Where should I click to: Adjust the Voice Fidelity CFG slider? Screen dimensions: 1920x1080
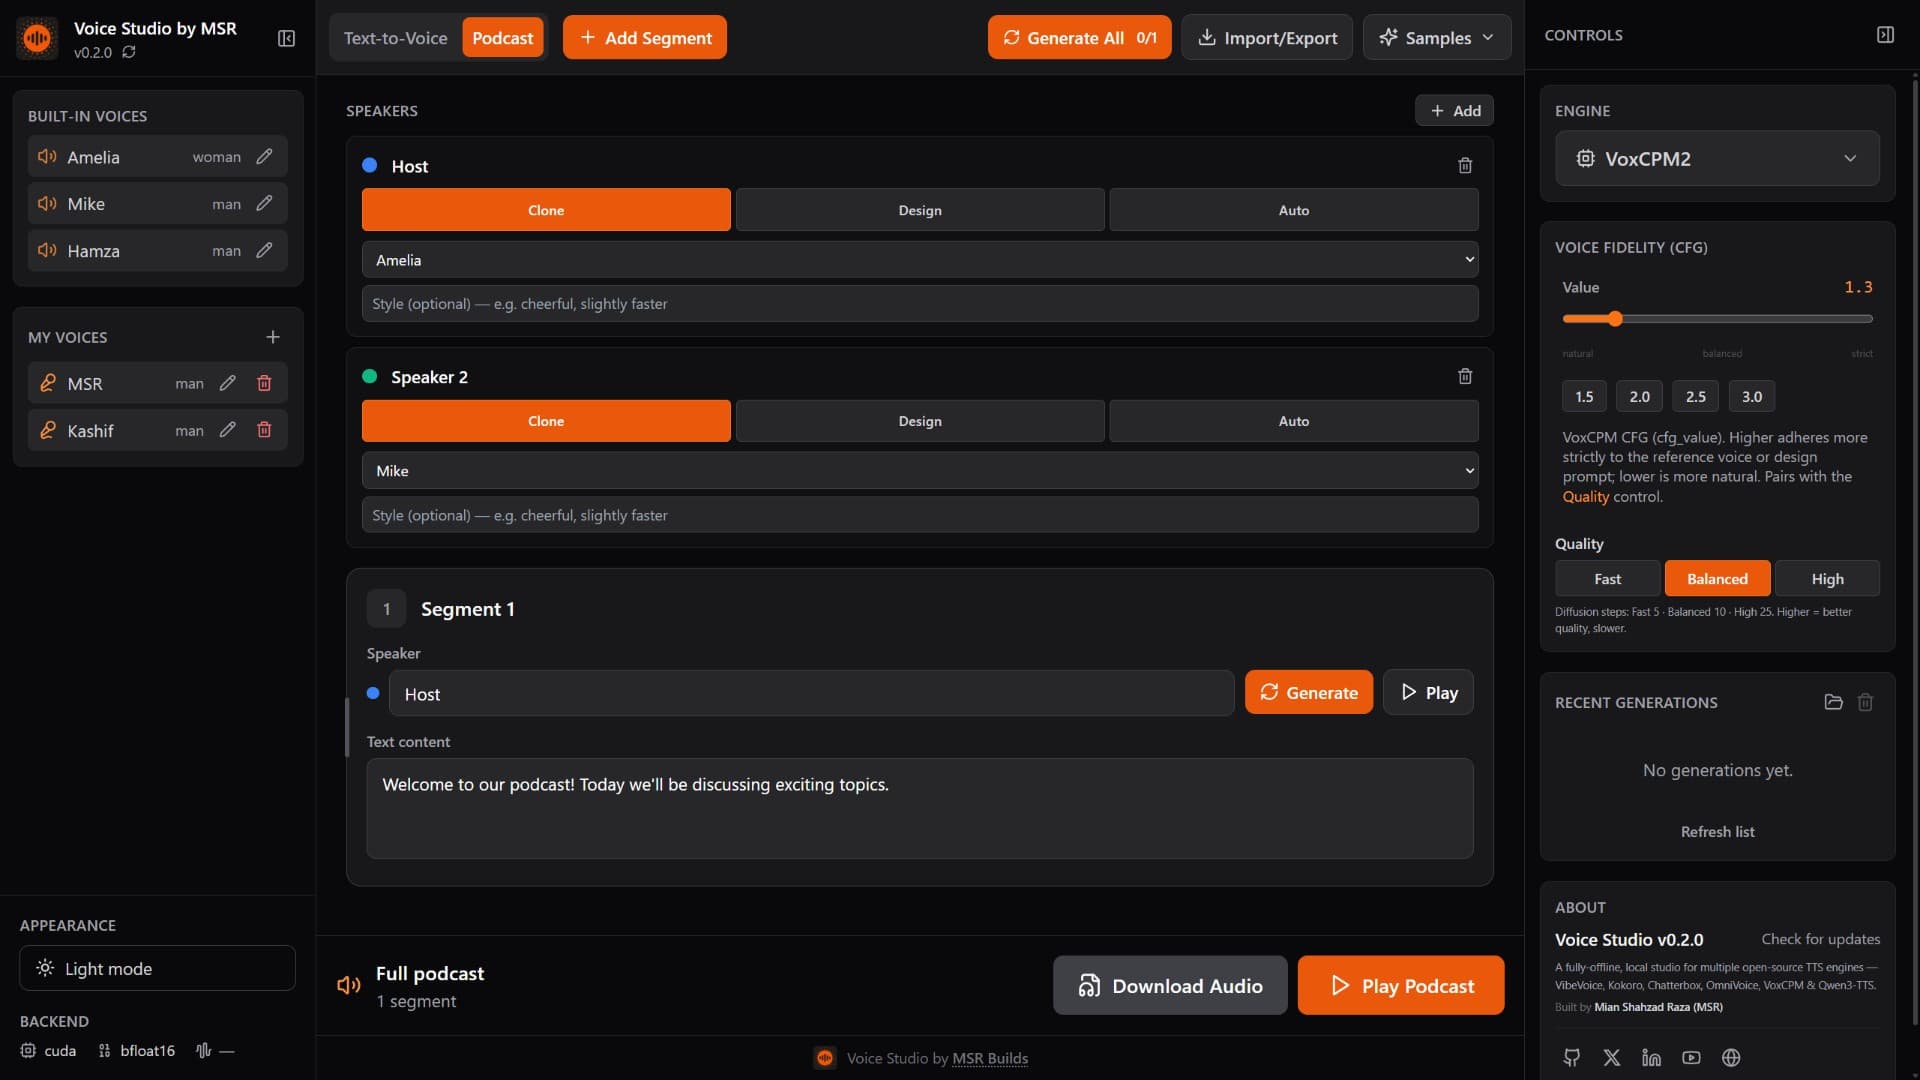[1717, 319]
